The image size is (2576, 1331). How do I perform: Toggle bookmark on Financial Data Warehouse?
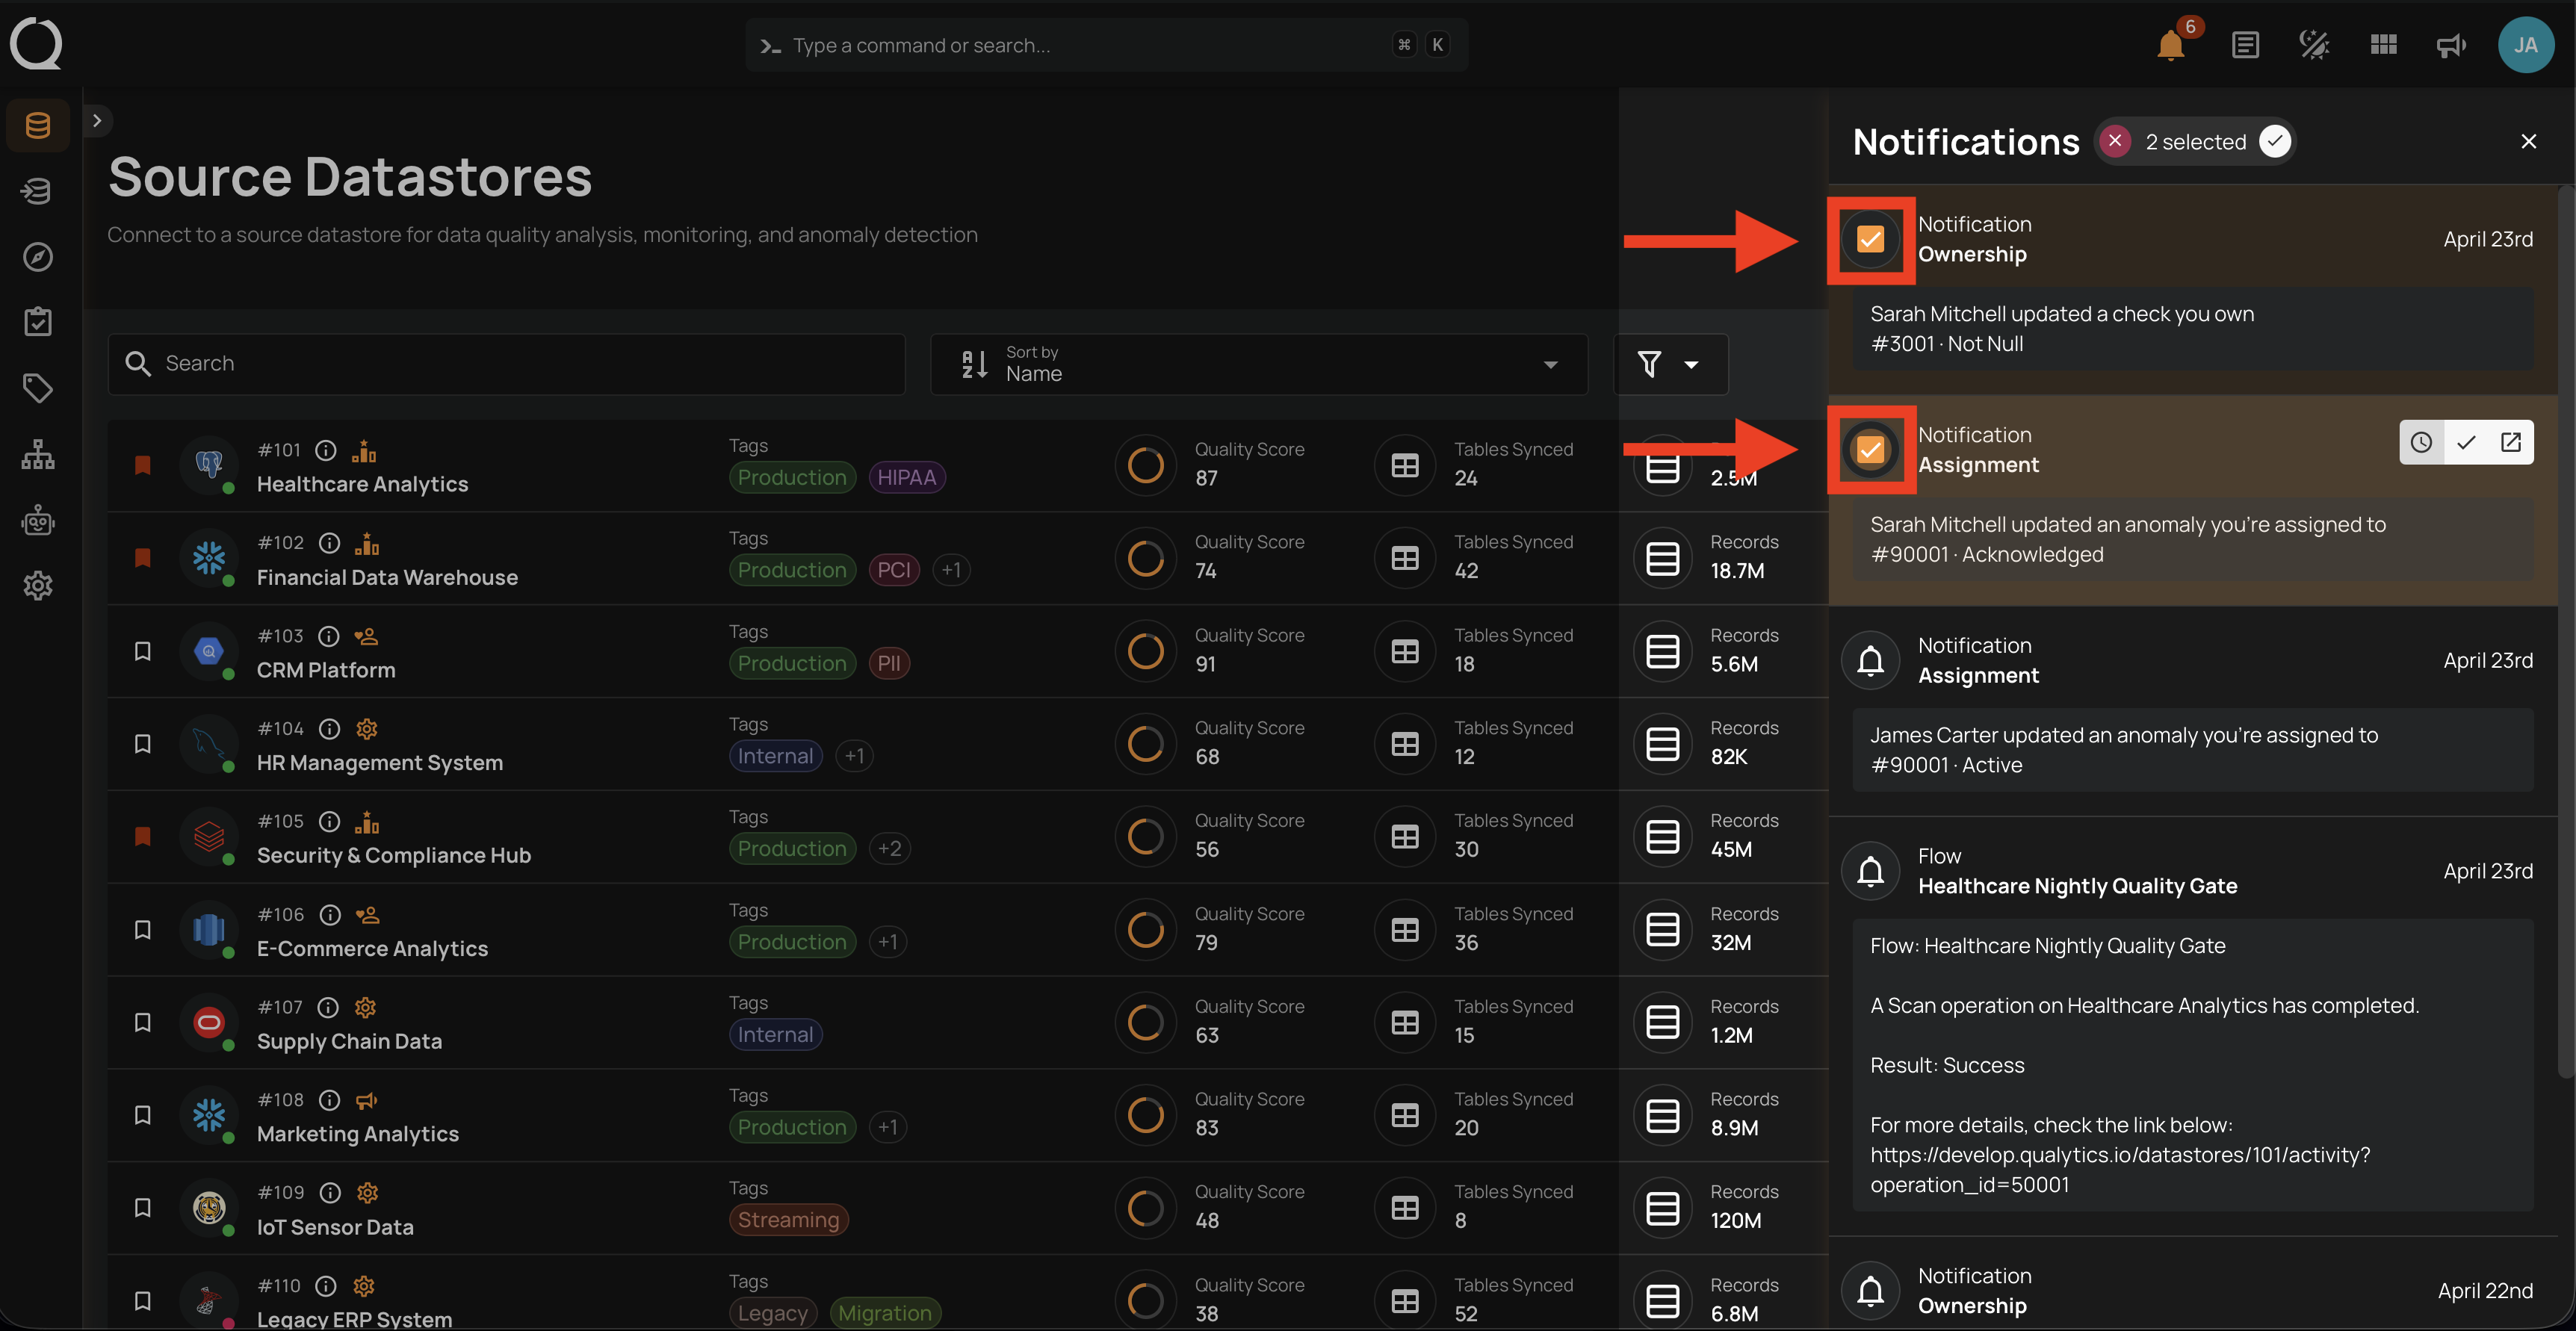[x=143, y=557]
